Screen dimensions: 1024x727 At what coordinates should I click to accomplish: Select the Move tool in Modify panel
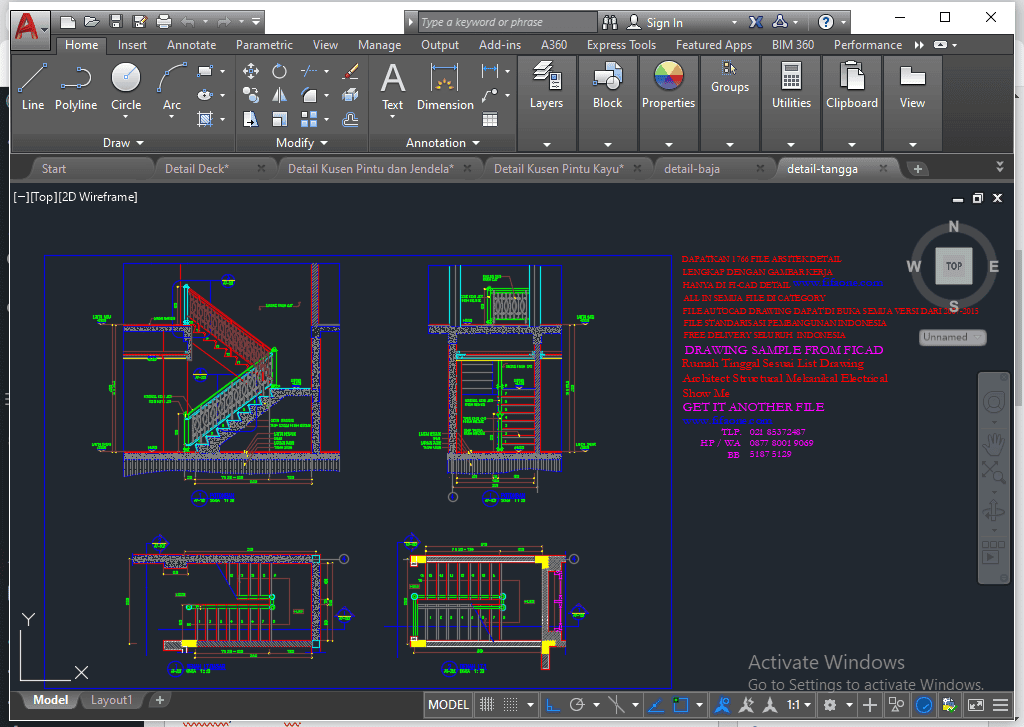tap(251, 71)
